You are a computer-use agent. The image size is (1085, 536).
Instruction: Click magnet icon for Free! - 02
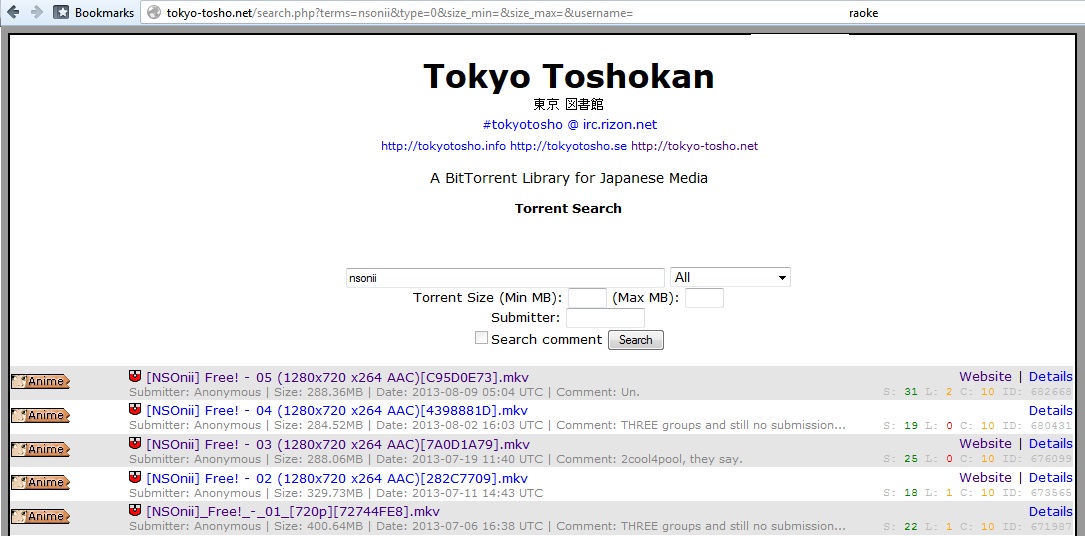point(135,477)
